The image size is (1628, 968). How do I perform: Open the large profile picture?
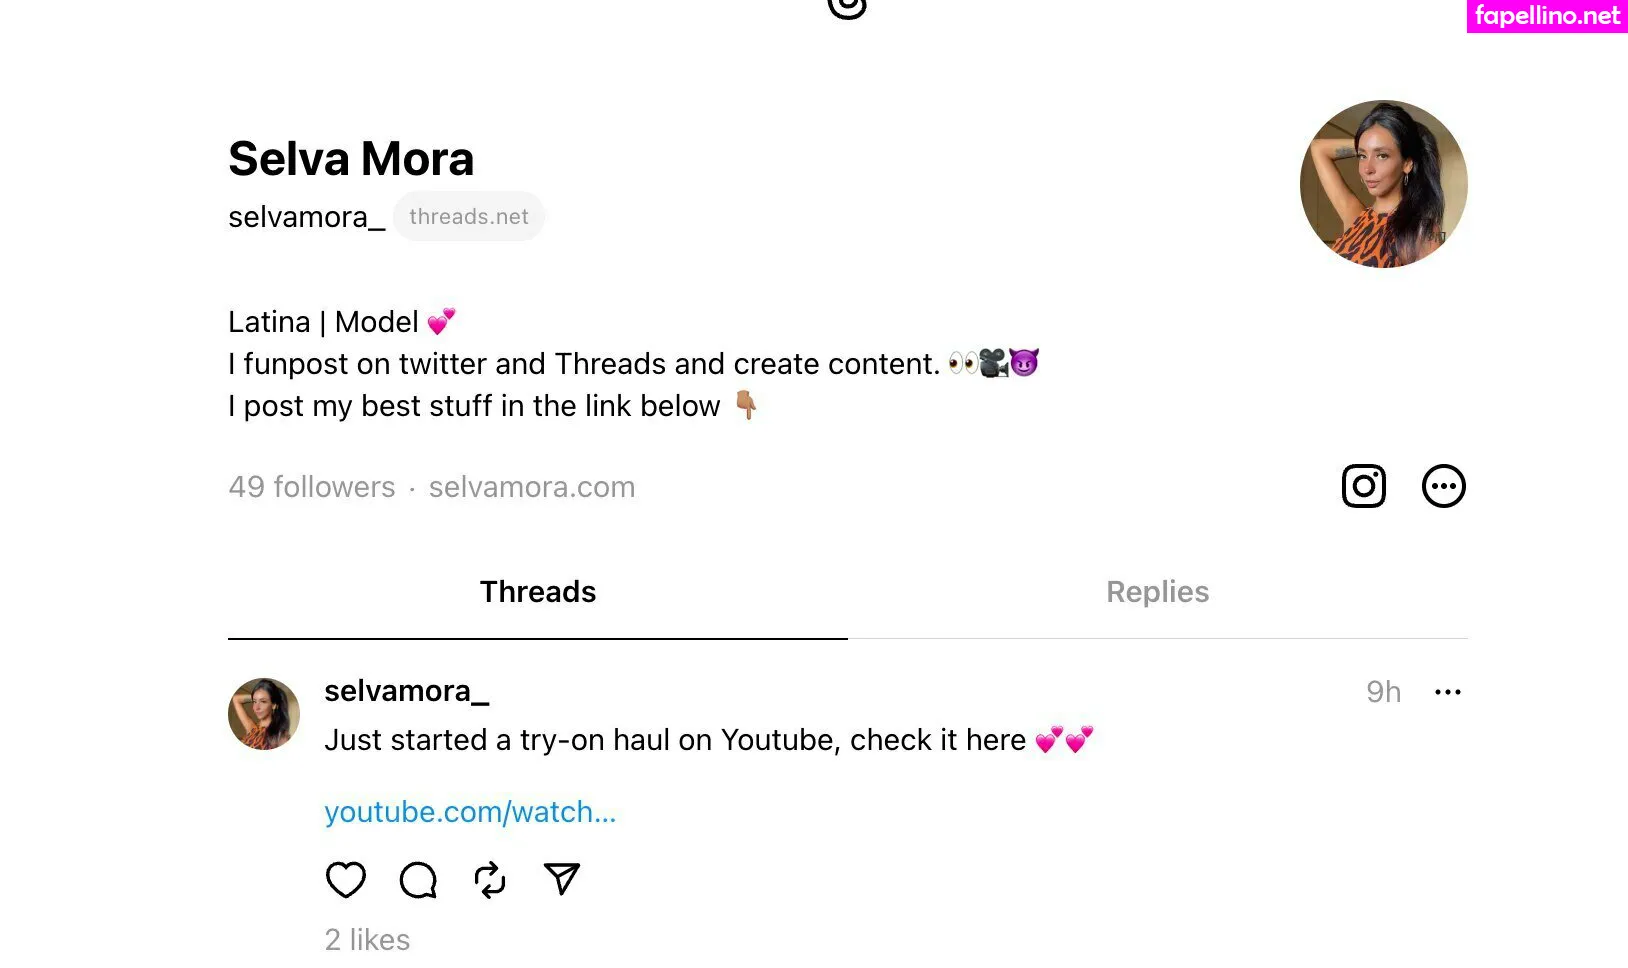pyautogui.click(x=1383, y=184)
